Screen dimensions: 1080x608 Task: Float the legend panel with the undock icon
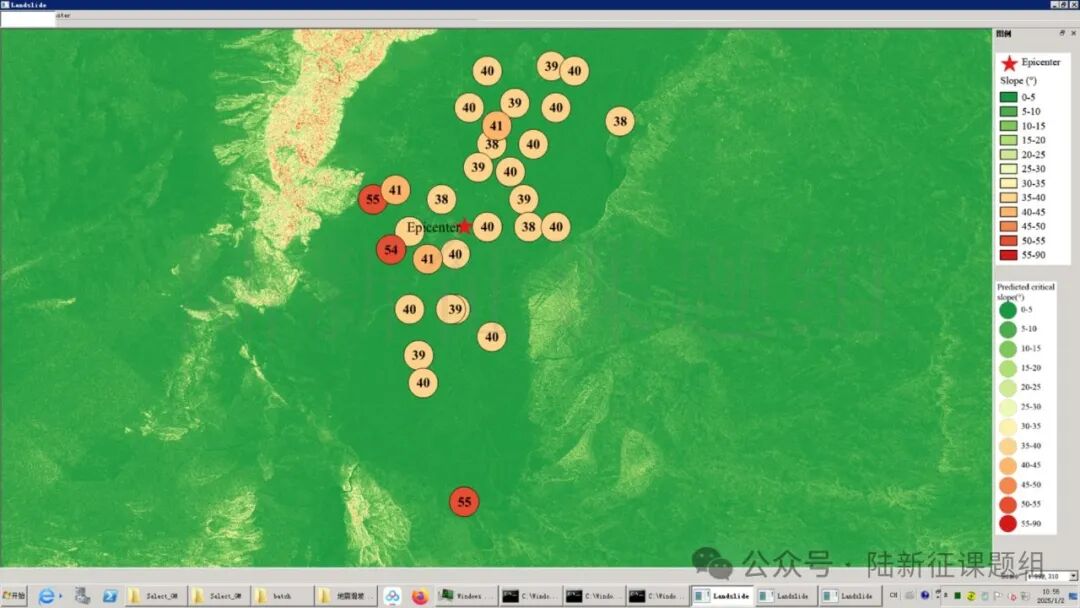coord(1061,33)
